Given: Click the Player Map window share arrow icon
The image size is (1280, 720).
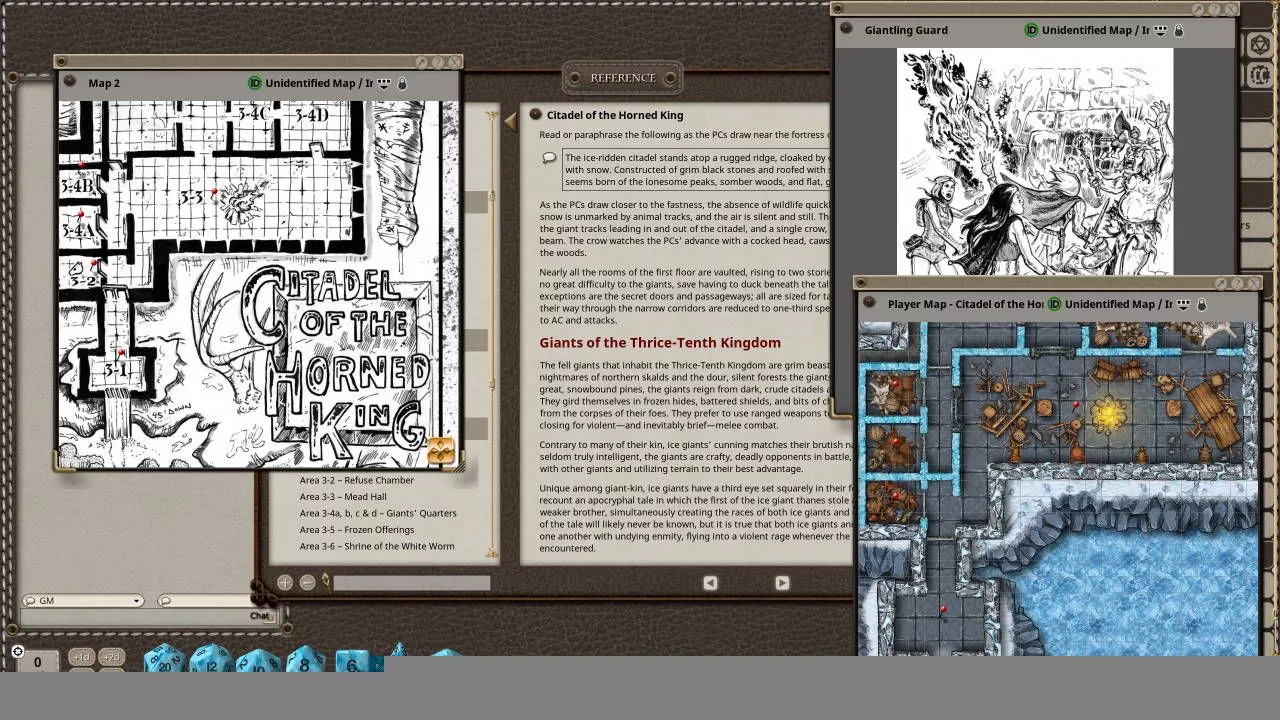Looking at the screenshot, I should click(x=1220, y=283).
